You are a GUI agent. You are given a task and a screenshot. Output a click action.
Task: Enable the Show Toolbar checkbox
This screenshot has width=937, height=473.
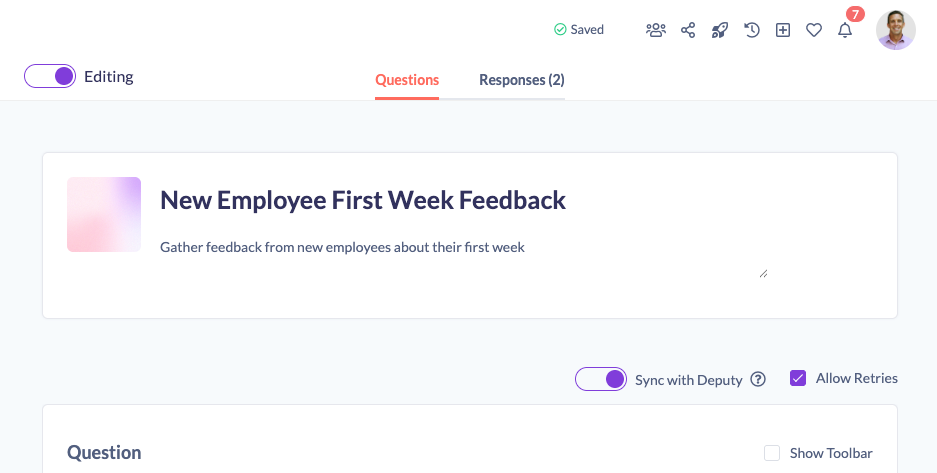772,453
